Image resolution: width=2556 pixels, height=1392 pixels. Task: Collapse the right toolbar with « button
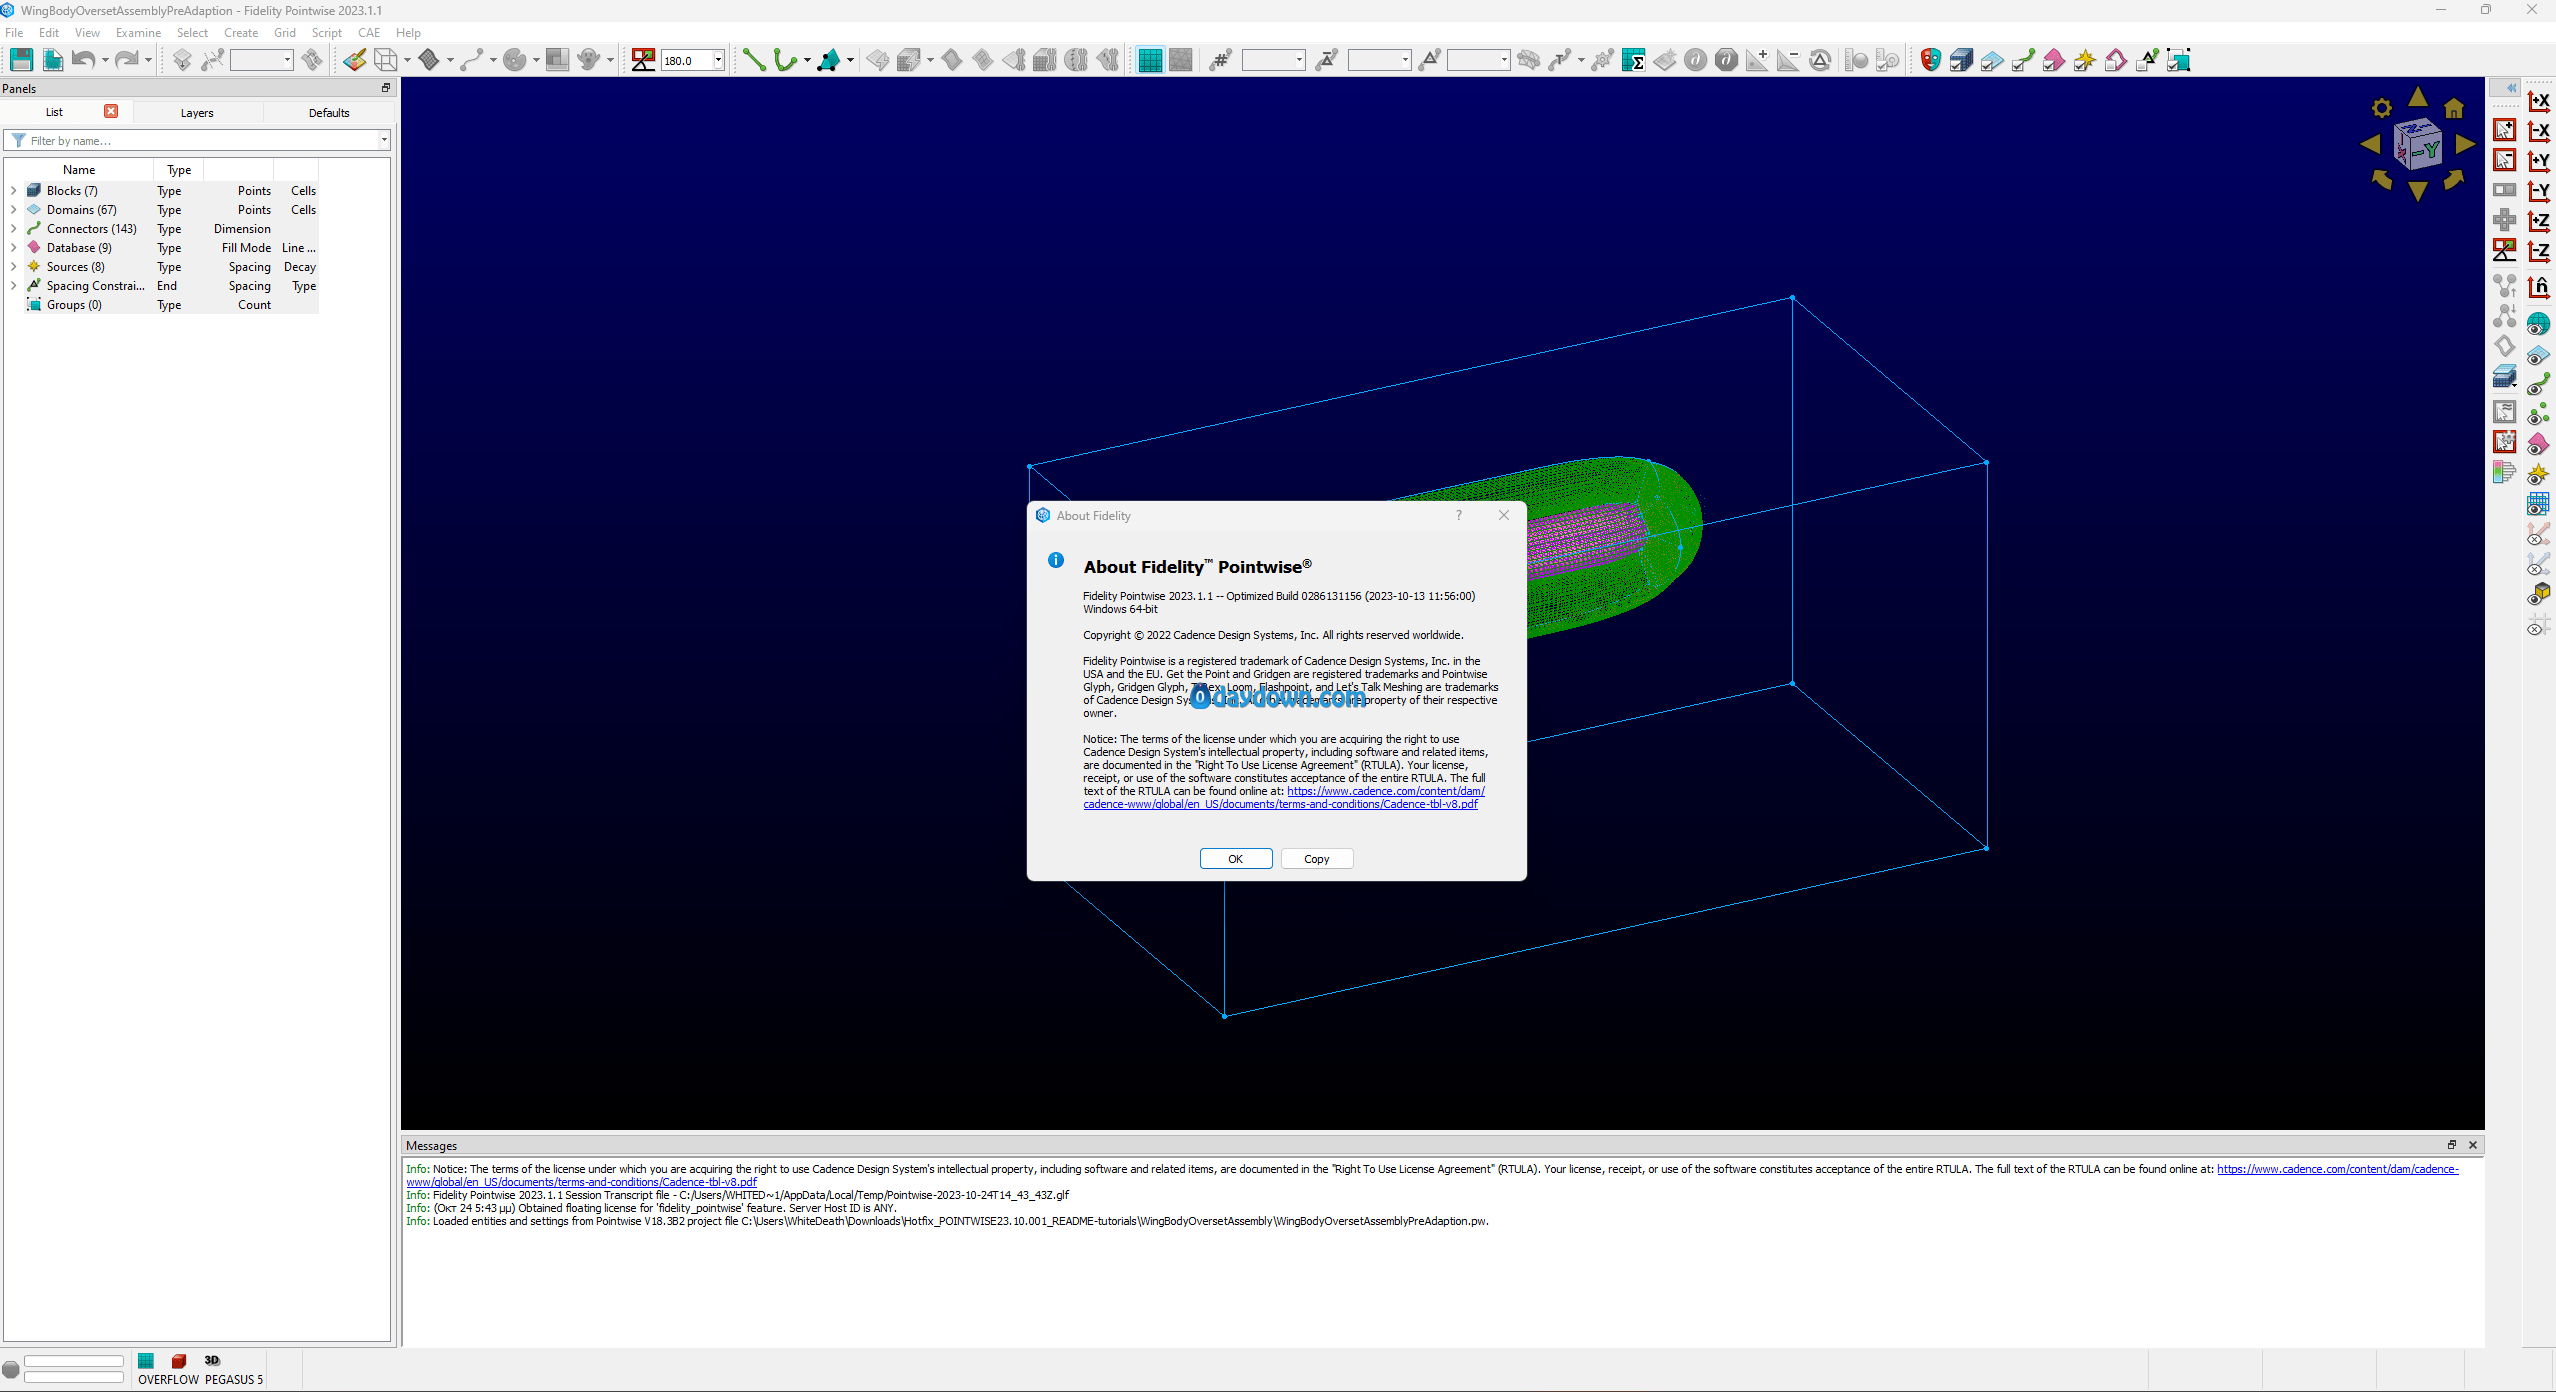pyautogui.click(x=2511, y=88)
